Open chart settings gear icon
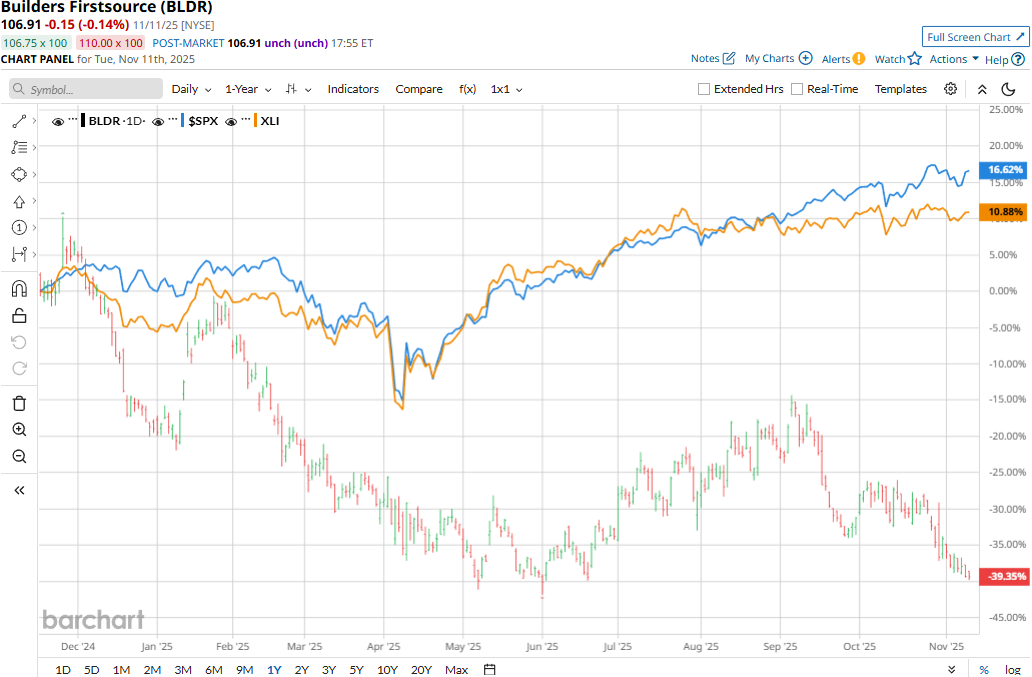The width and height of the screenshot is (1032, 677). [x=950, y=89]
